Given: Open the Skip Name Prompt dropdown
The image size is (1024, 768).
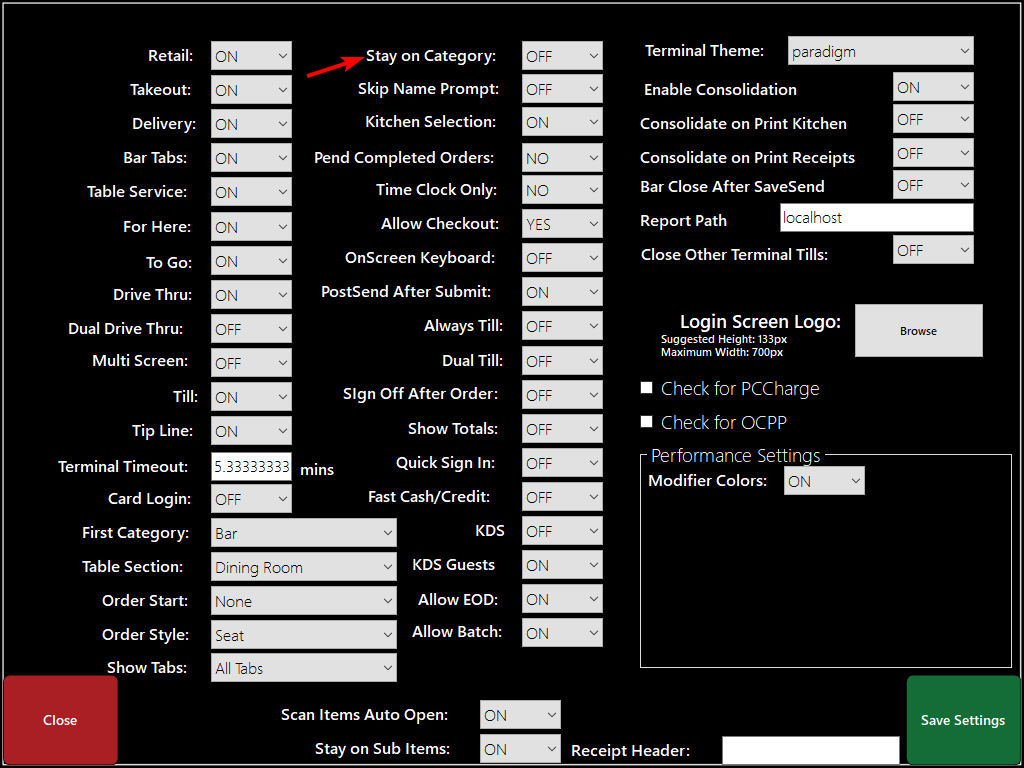Looking at the screenshot, I should pos(562,89).
